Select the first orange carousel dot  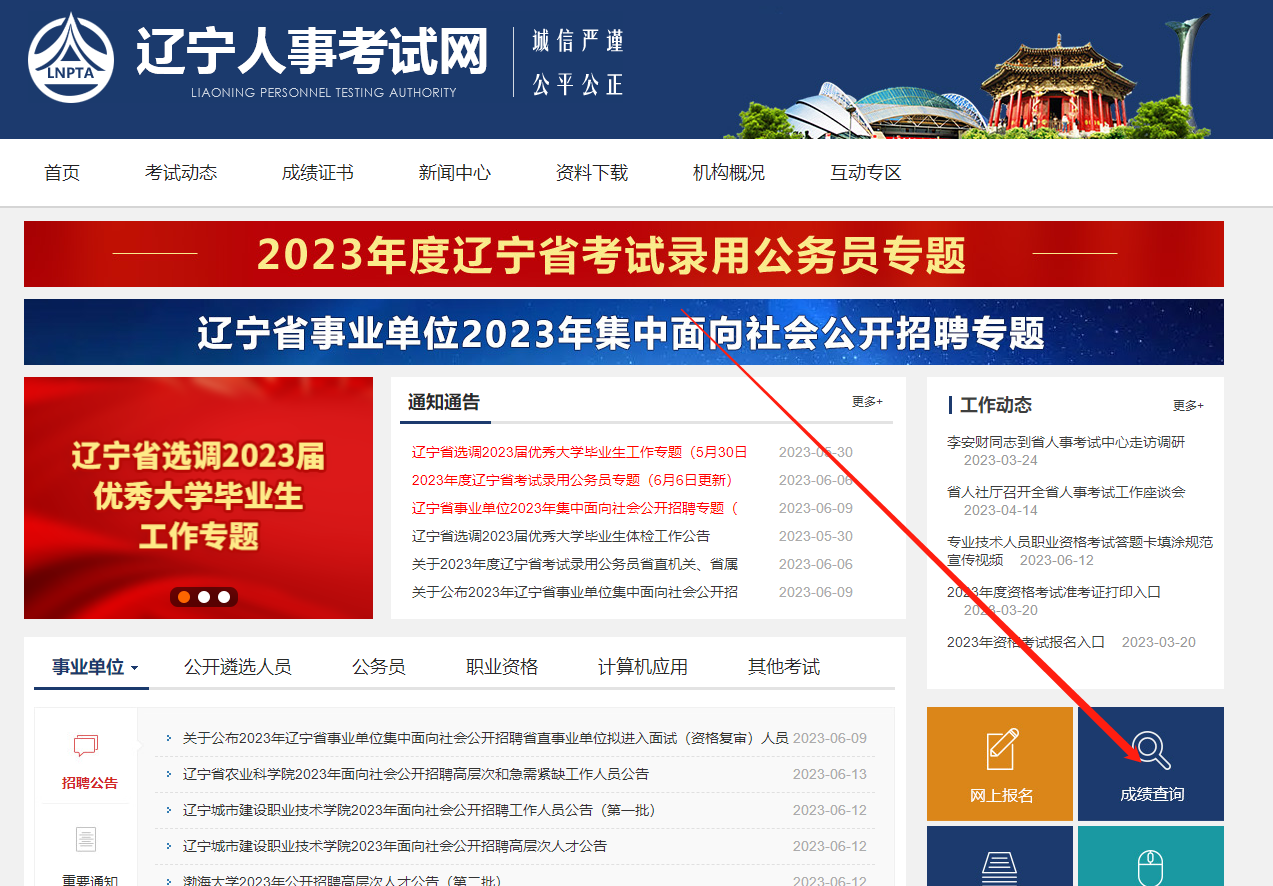pos(184,597)
